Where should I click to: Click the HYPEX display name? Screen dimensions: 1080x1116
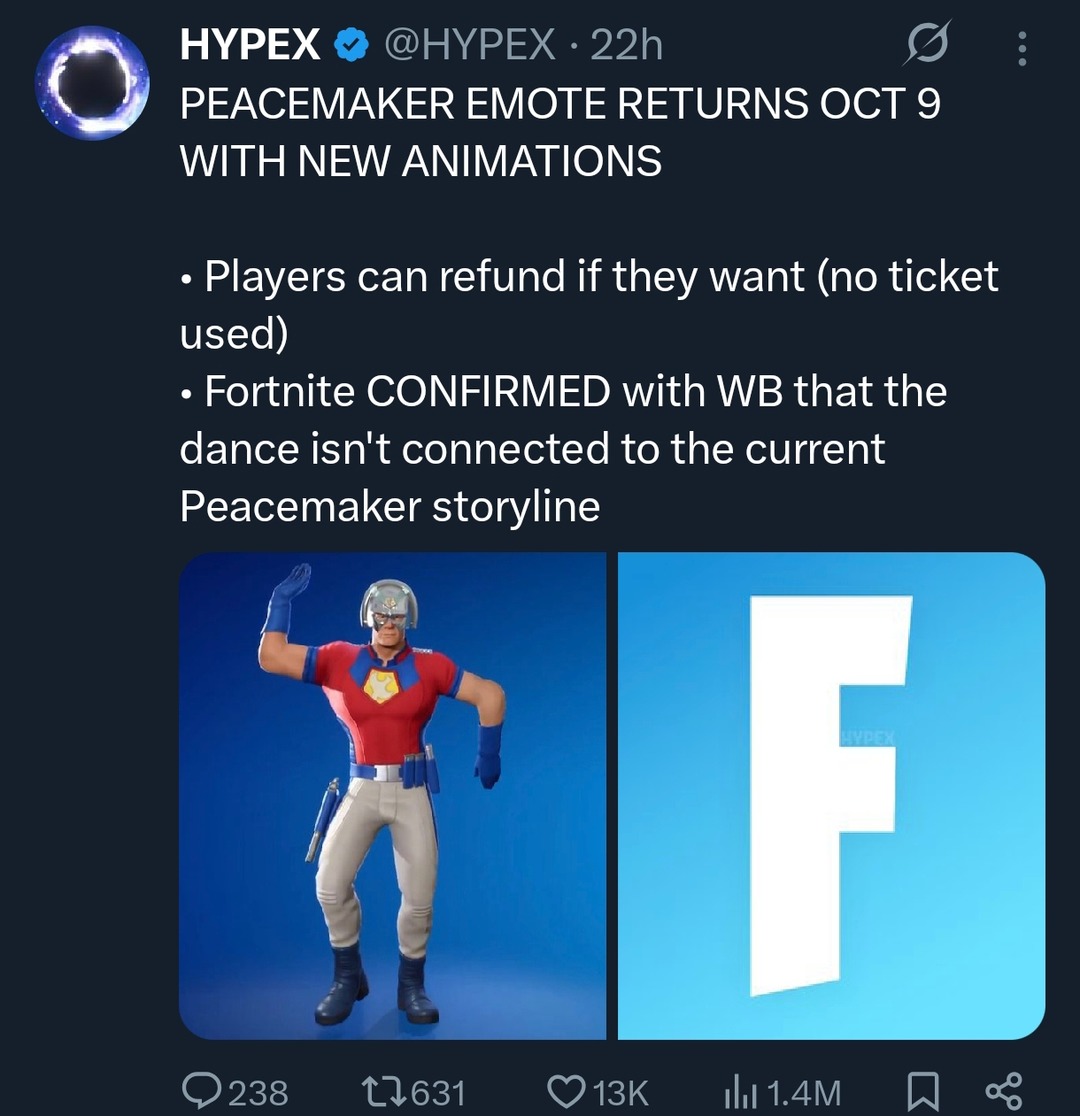coord(250,45)
